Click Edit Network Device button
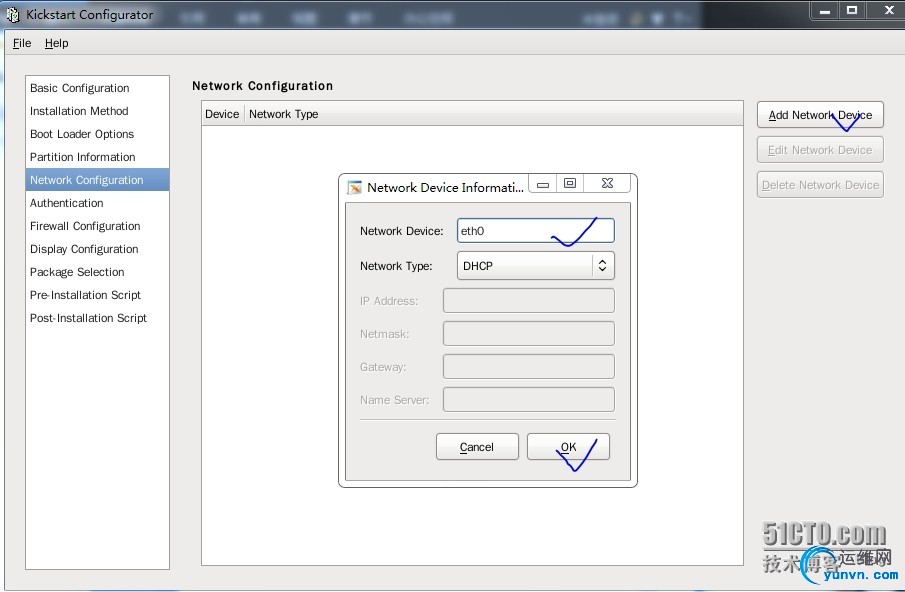Viewport: 905px width, 592px height. [820, 150]
